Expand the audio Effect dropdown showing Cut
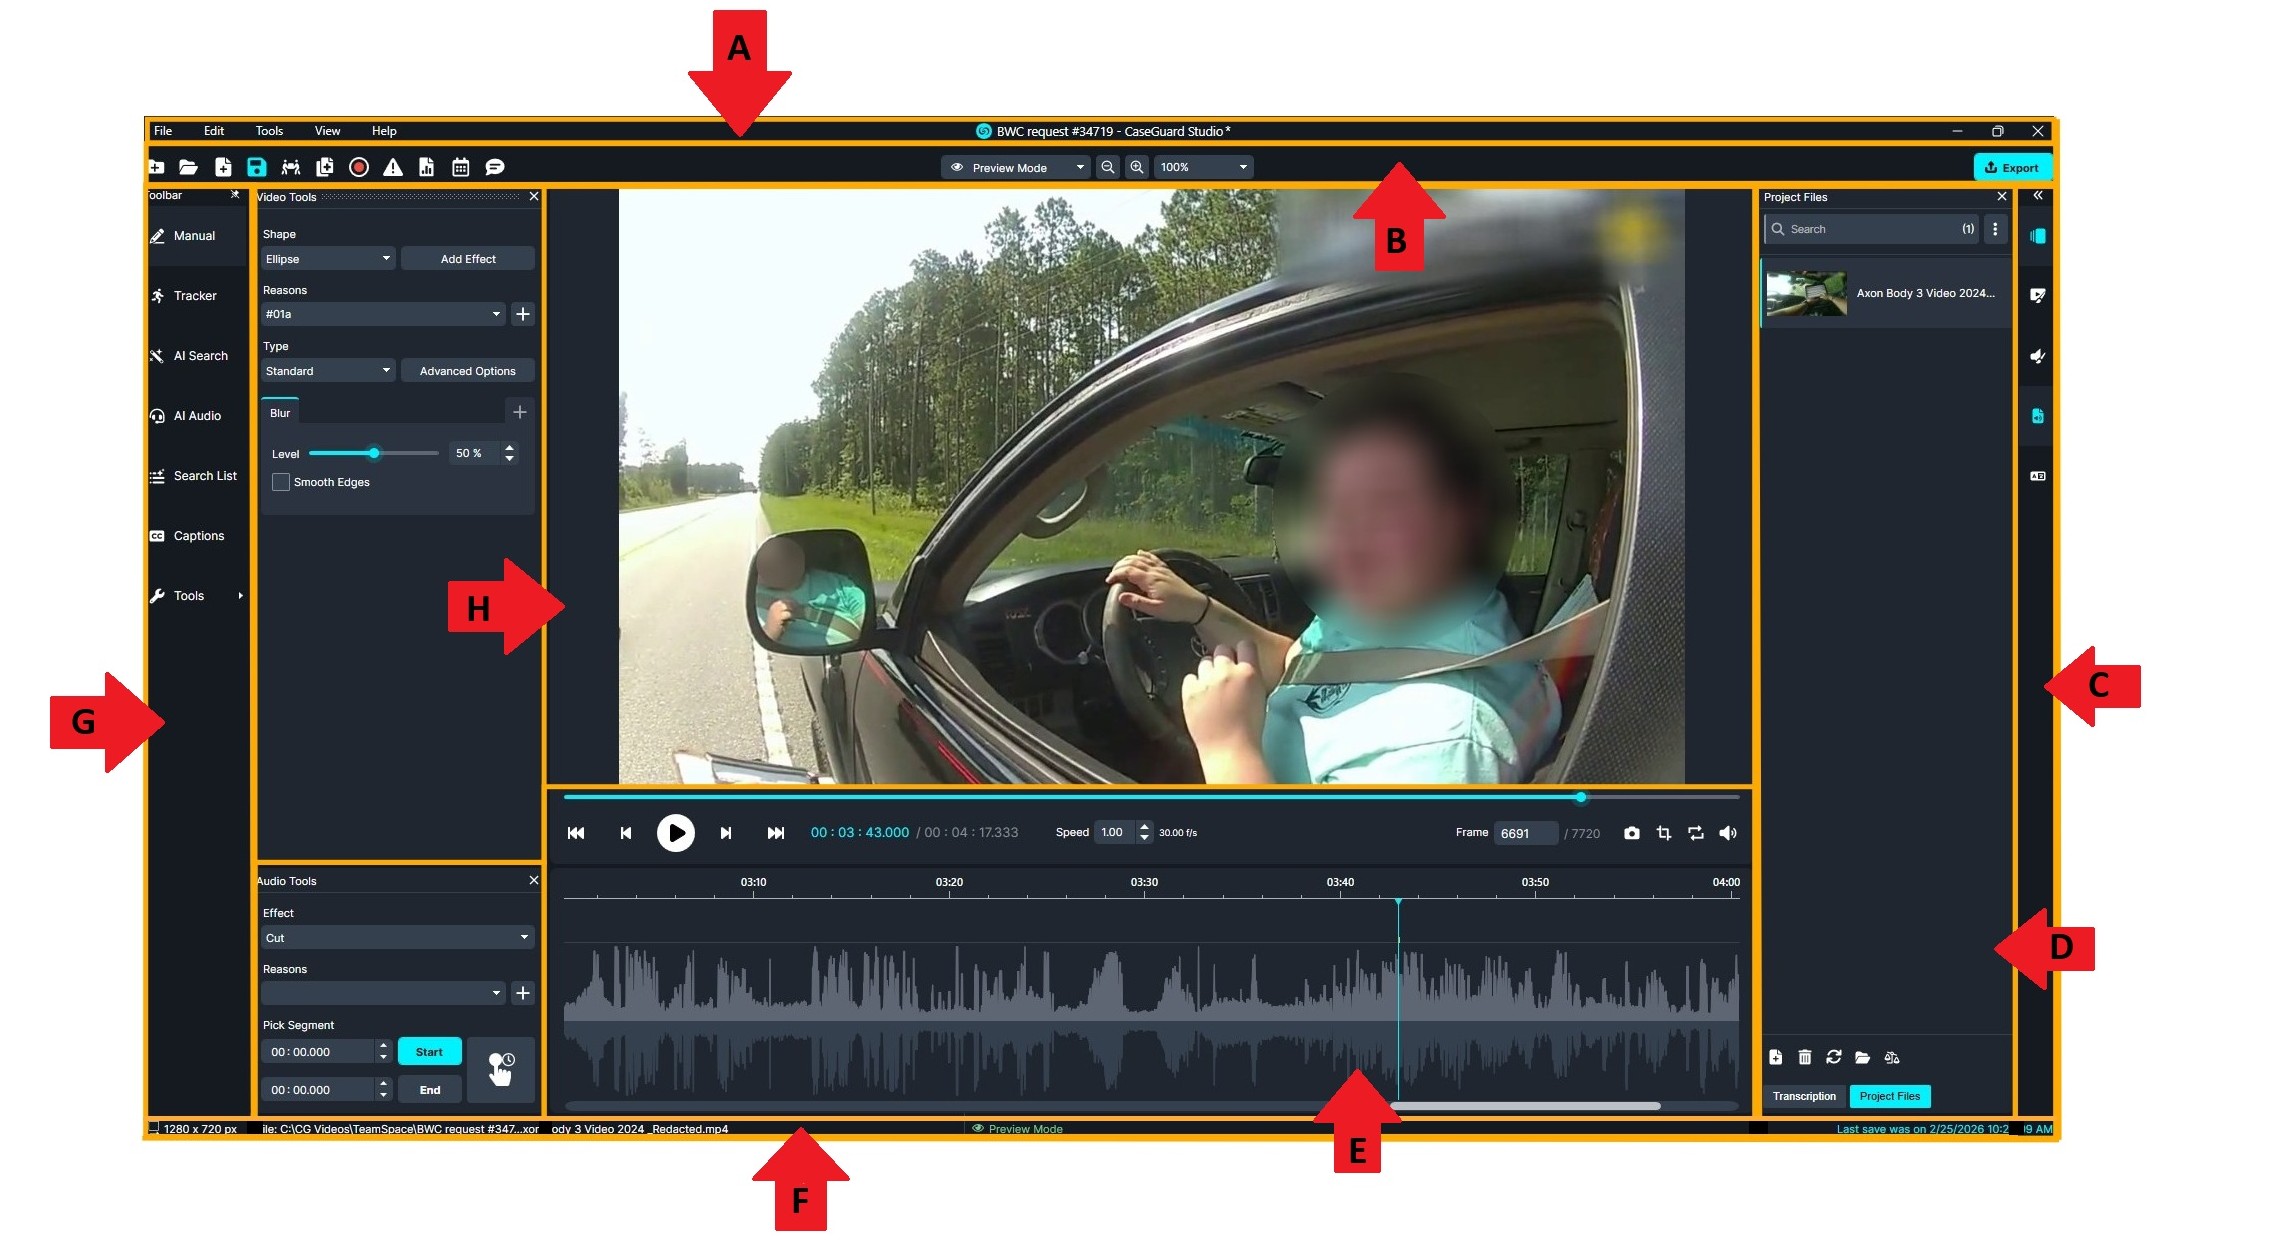Viewport: 2280px width, 1256px height. coord(396,938)
